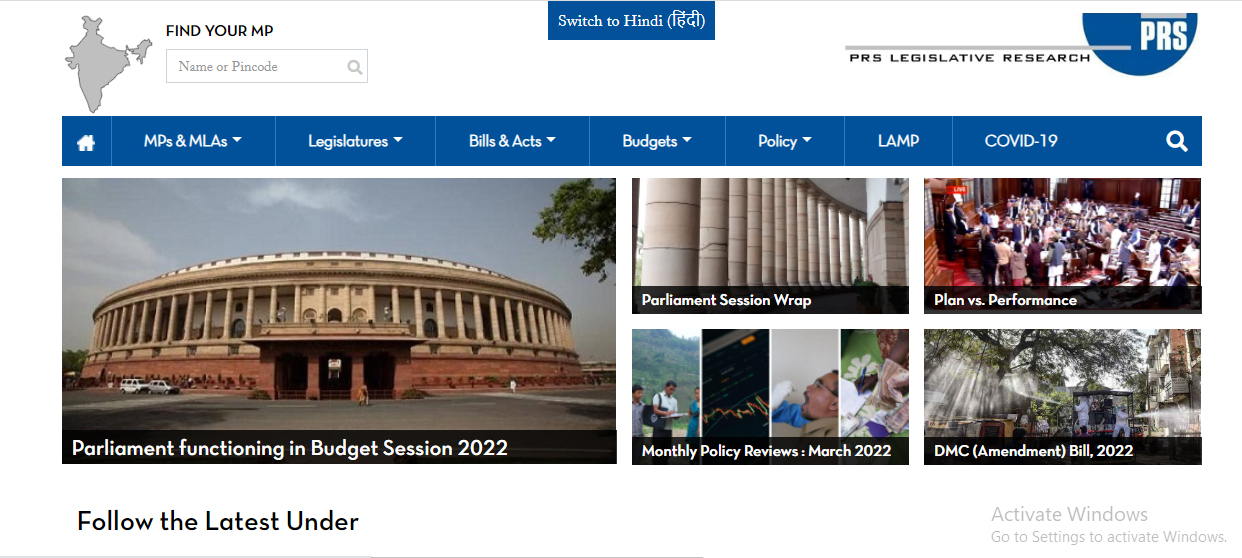This screenshot has height=558, width=1242.
Task: Switch to Hindi language button
Action: (631, 21)
